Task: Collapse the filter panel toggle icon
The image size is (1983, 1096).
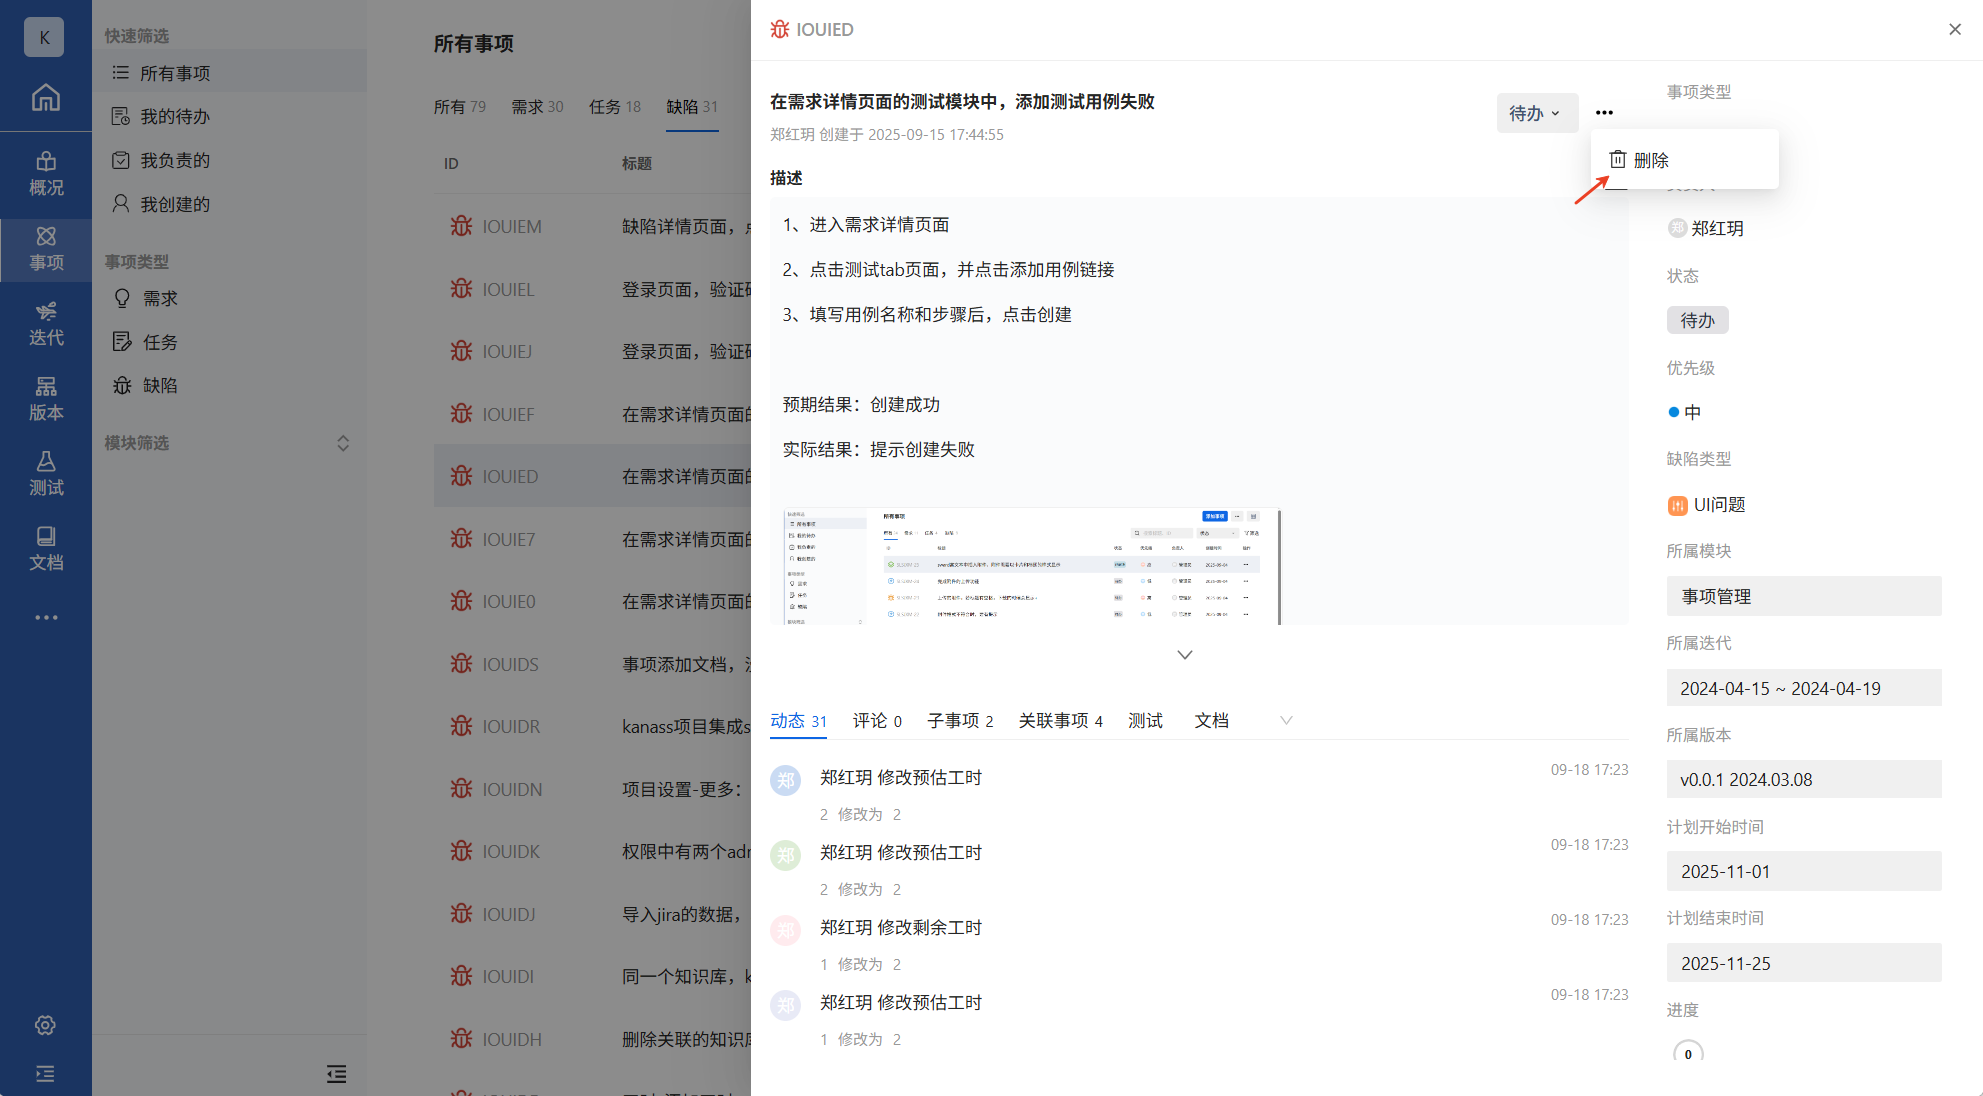Action: (336, 1074)
